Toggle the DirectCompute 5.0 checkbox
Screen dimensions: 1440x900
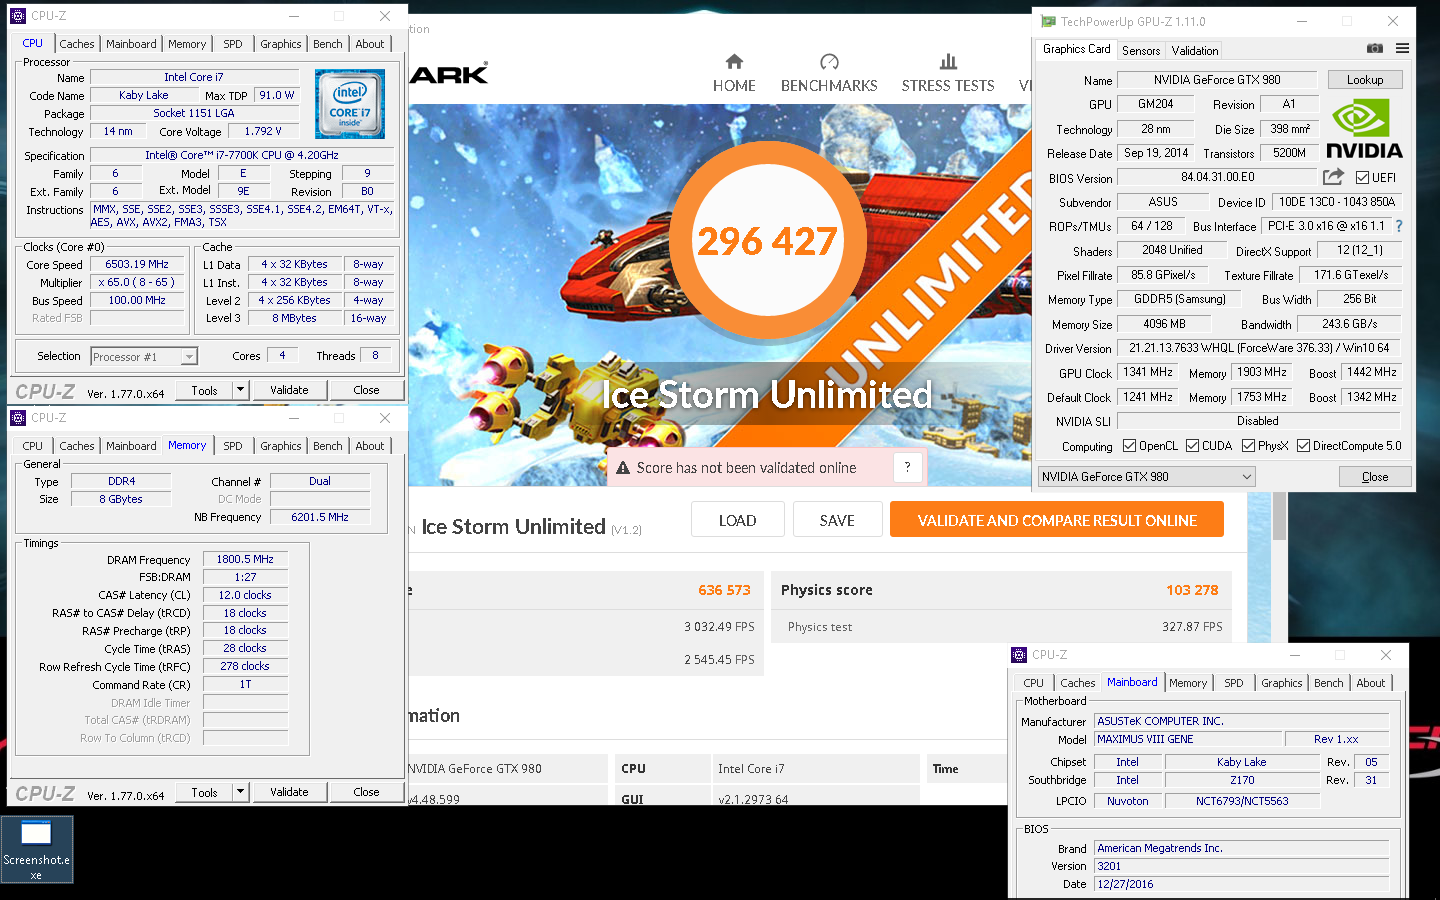(x=1303, y=446)
